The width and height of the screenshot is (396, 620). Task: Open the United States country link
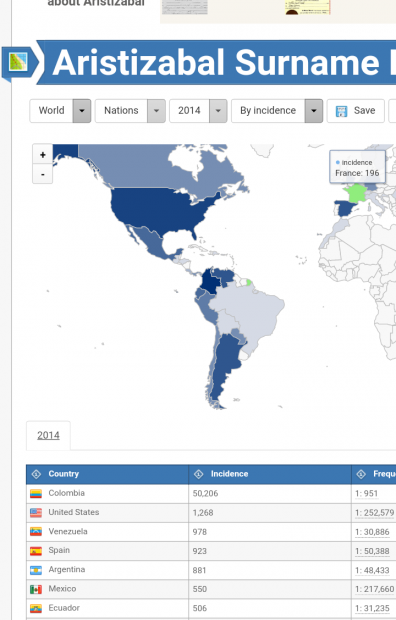74,512
